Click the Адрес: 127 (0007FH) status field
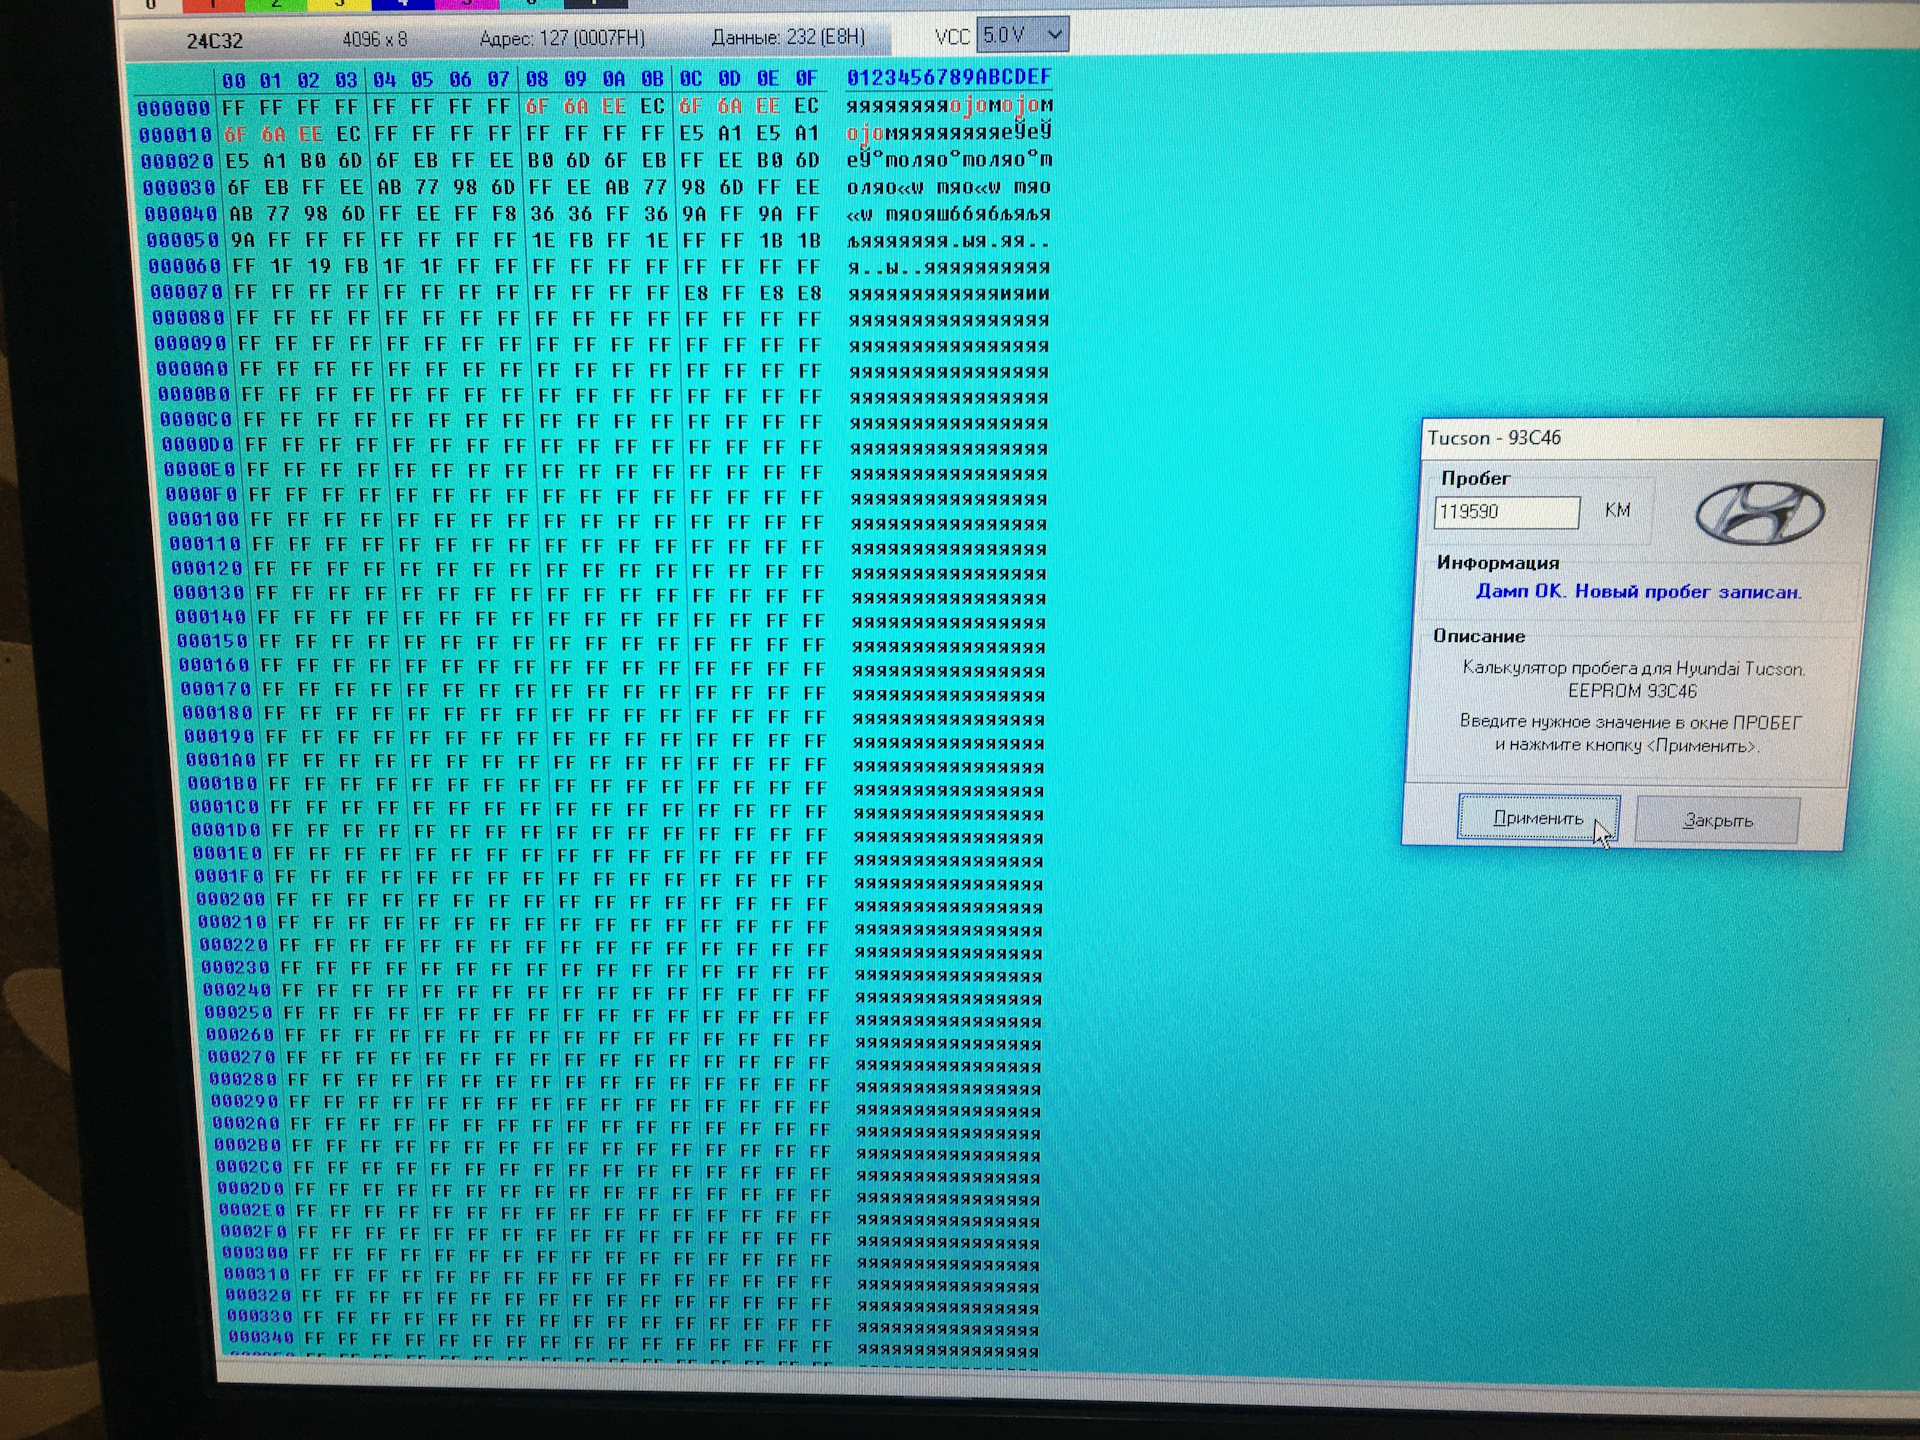 [x=562, y=39]
